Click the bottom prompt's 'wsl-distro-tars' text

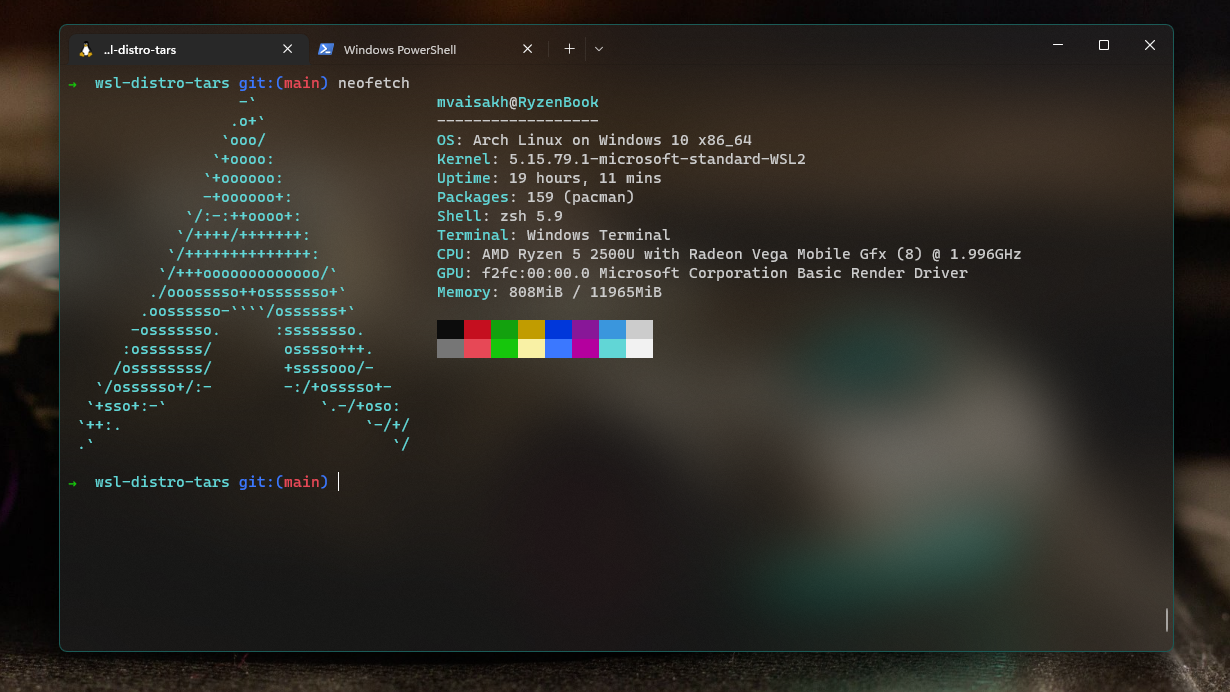tap(162, 482)
